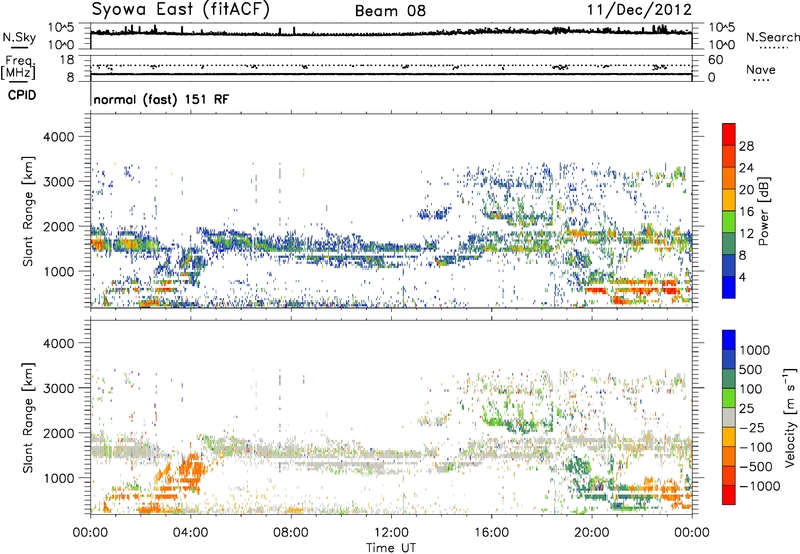
Task: Click the 'Slant Range [km]' label of power panel
Action: tap(28, 211)
